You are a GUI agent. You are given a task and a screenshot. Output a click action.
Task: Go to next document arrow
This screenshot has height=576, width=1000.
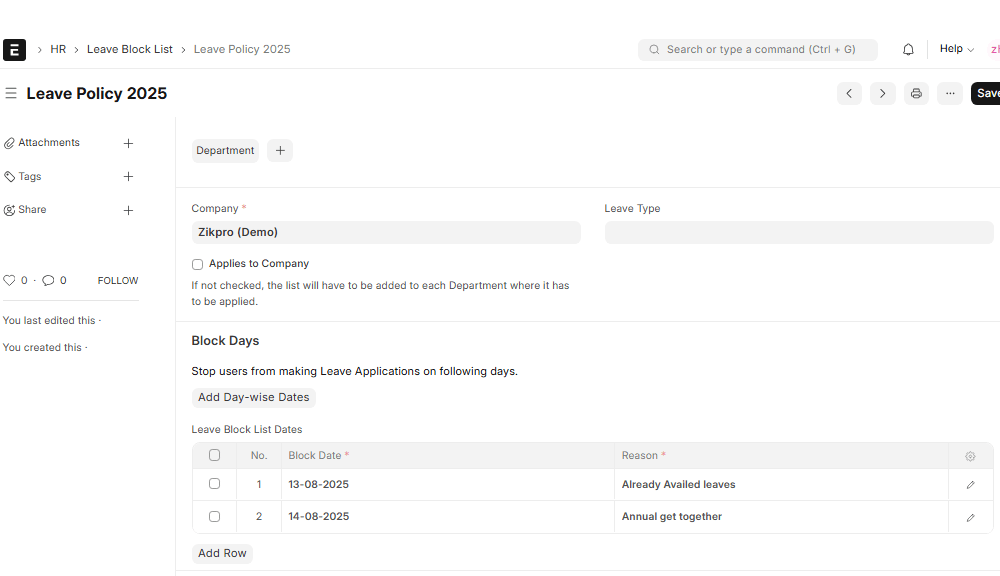pyautogui.click(x=883, y=93)
